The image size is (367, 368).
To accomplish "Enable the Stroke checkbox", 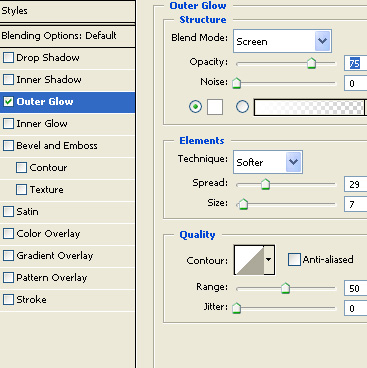I will point(8,300).
